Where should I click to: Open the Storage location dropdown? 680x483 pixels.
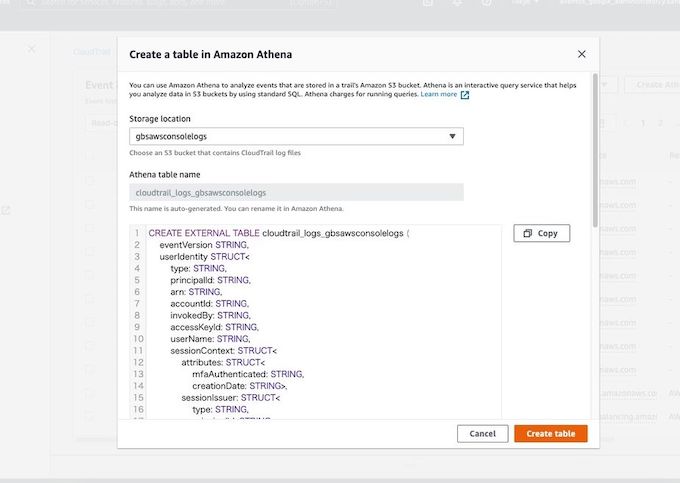296,136
